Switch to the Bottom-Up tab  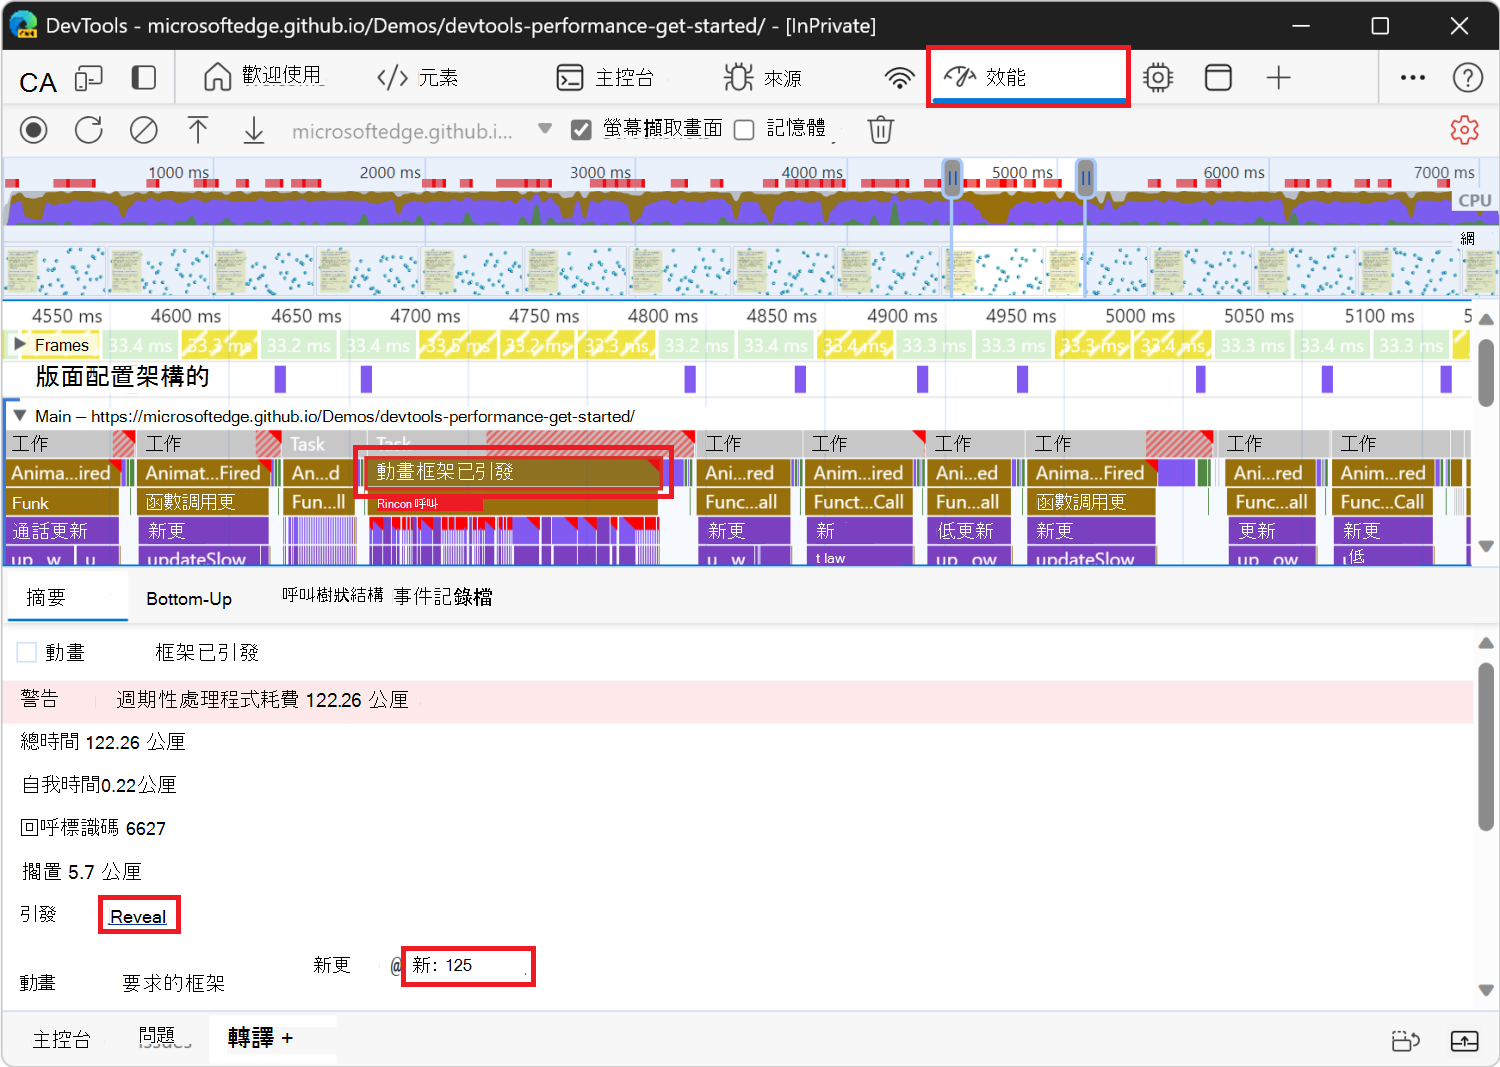click(x=189, y=598)
